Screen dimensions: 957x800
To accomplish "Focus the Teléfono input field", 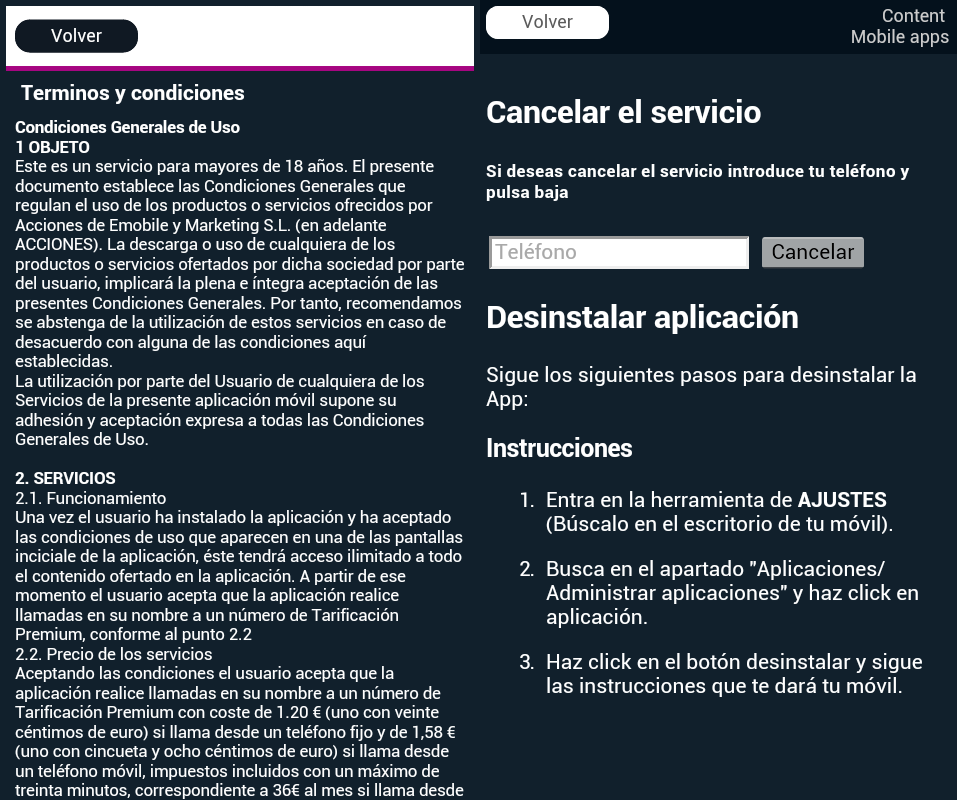I will tap(619, 252).
